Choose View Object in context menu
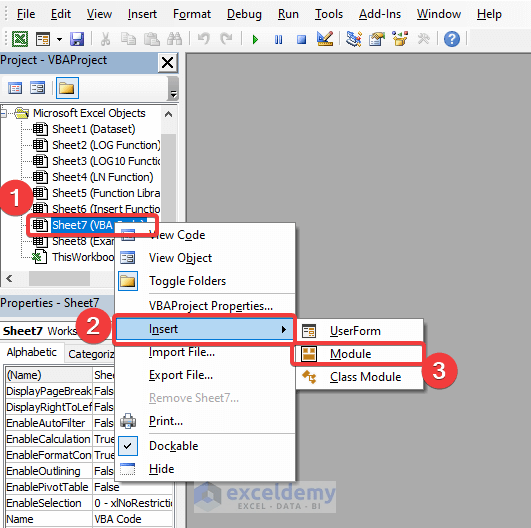The width and height of the screenshot is (531, 528). [x=205, y=258]
